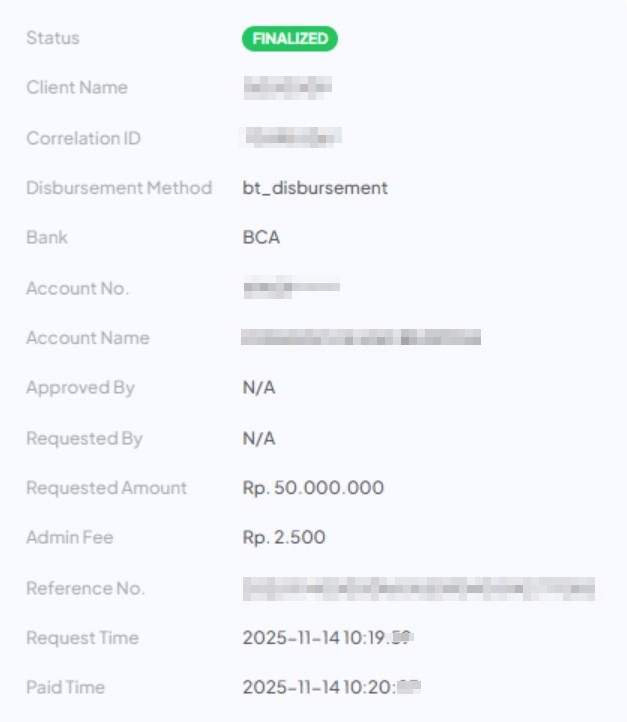Select the Correlation ID label
Screen dimensions: 627x722
coord(83,138)
